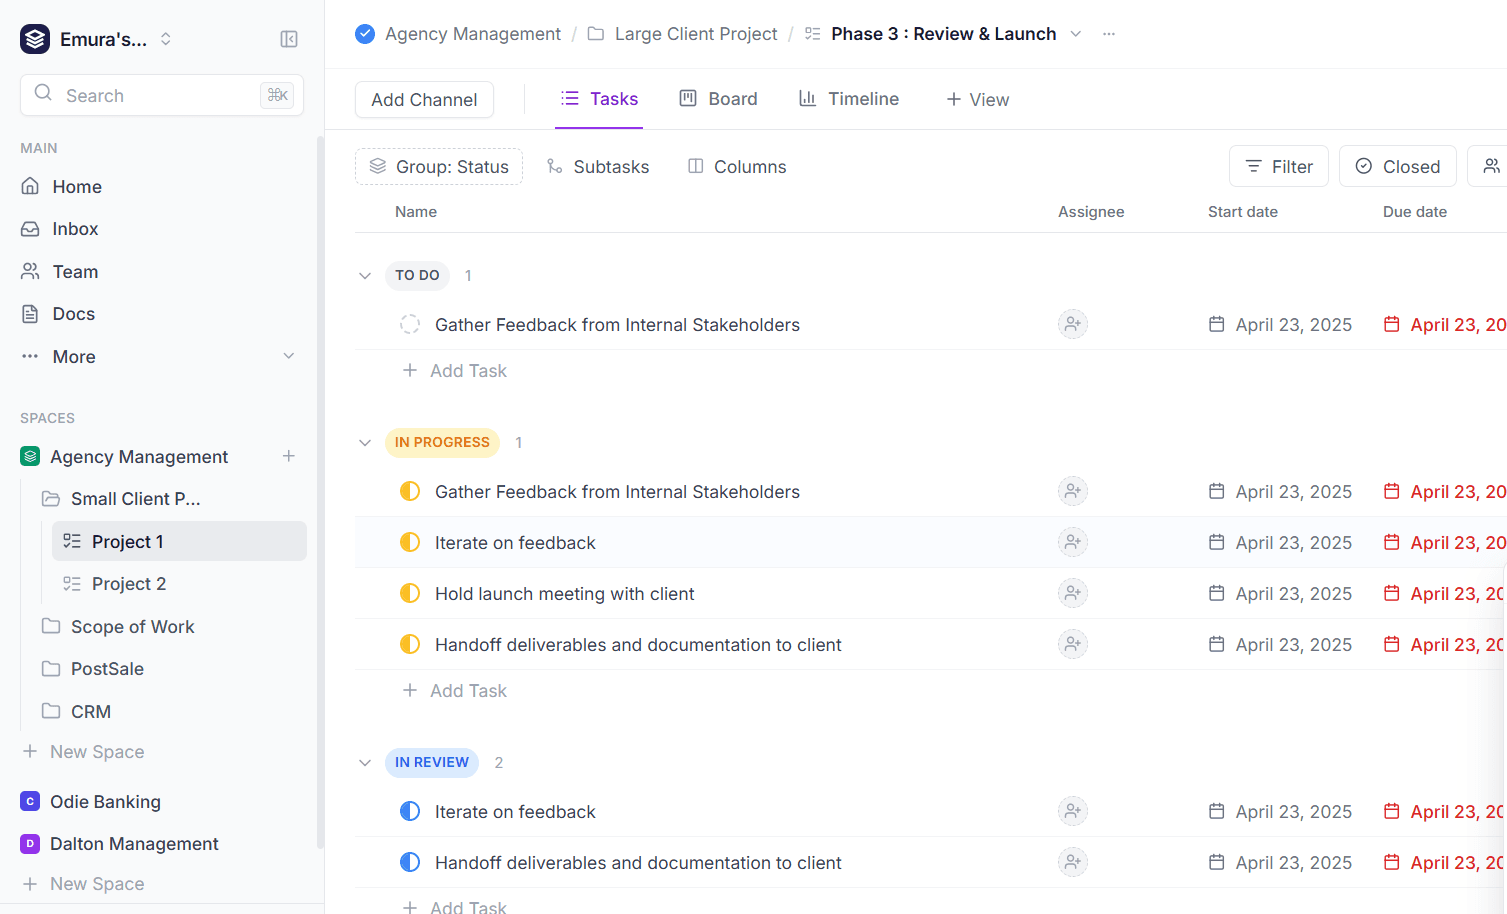Open the ellipsis menu beside Phase 3 title
This screenshot has height=914, width=1507.
[x=1109, y=34]
